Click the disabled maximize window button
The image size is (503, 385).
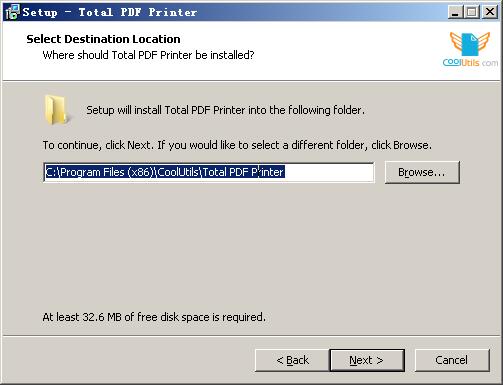472,12
